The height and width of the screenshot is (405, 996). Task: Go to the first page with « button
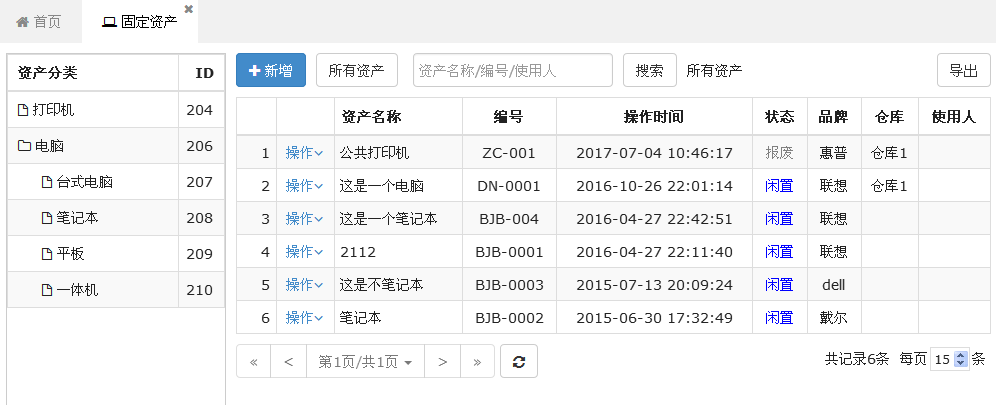(x=253, y=361)
